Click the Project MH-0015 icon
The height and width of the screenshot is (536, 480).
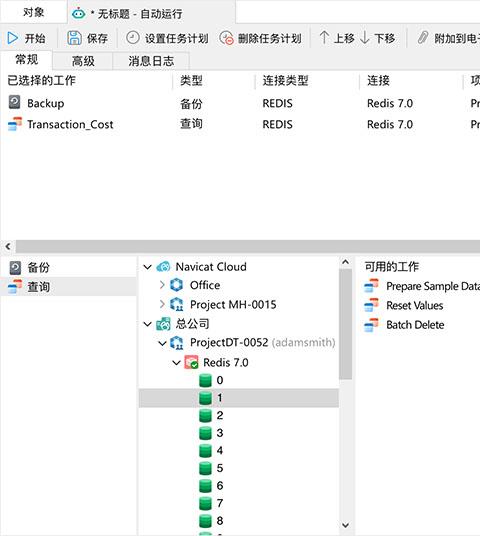pos(177,304)
